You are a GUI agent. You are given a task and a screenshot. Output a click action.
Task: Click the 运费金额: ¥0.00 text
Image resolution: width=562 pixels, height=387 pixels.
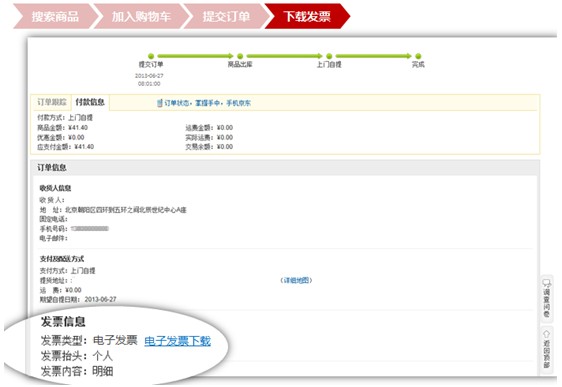click(209, 128)
